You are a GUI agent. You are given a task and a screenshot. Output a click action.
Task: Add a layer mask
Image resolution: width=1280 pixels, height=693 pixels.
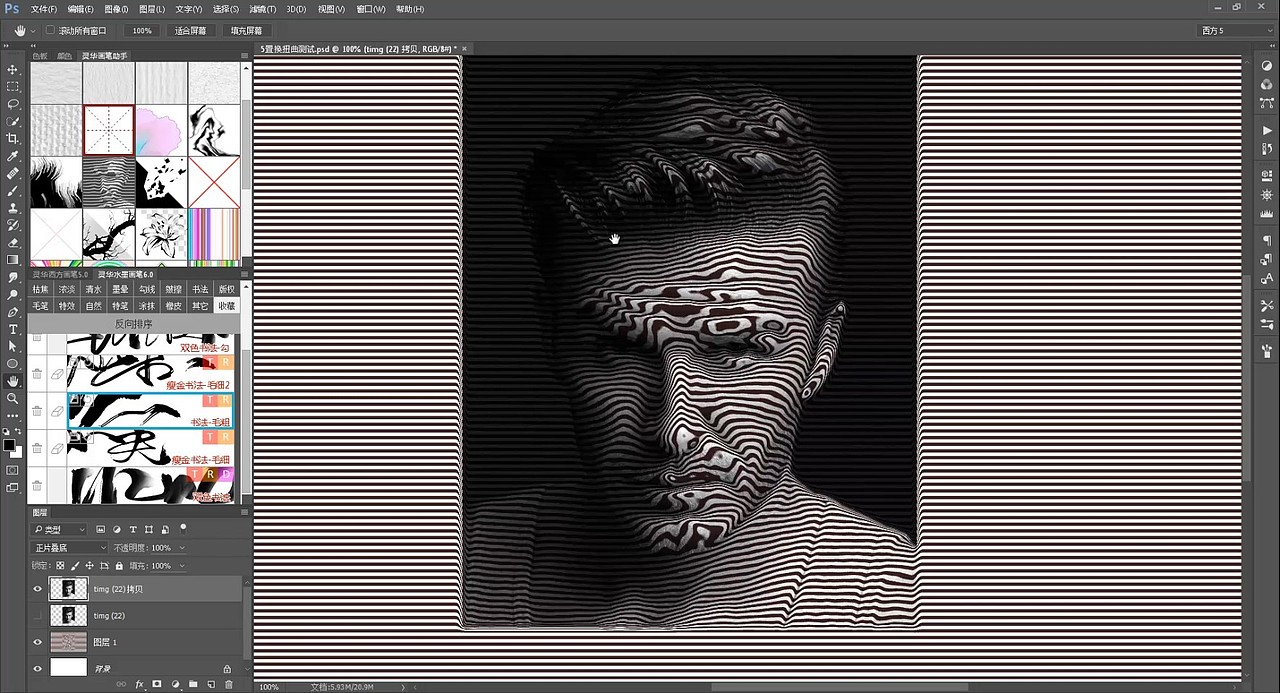(x=157, y=684)
